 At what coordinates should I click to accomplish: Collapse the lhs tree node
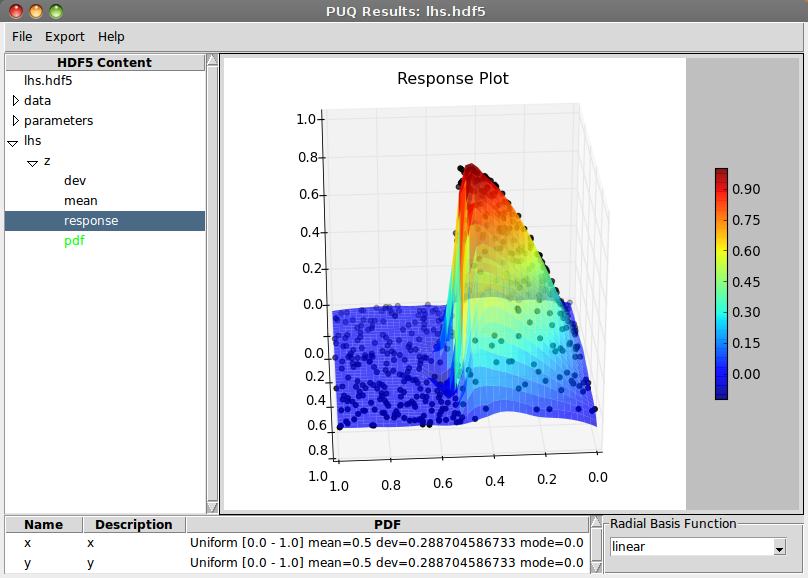(x=13, y=143)
